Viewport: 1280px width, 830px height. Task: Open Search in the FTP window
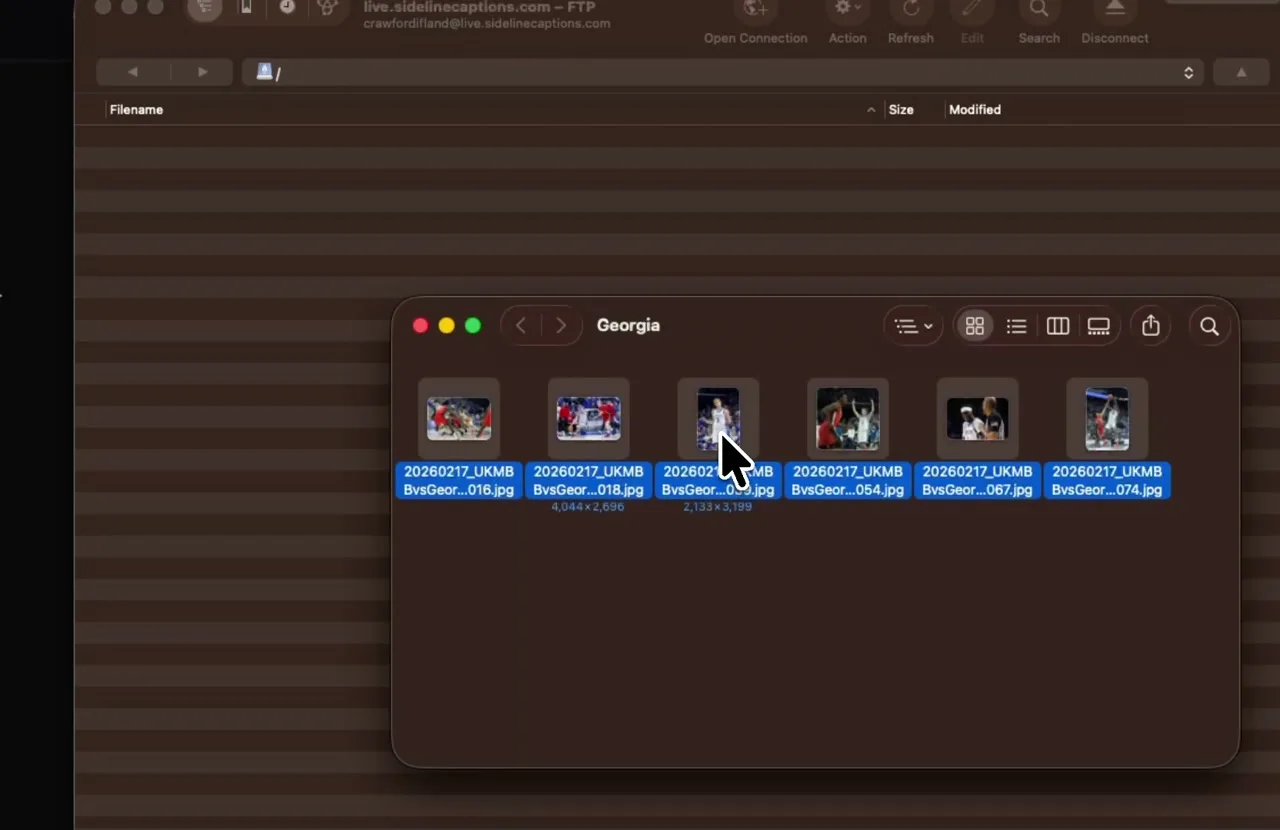(1039, 23)
